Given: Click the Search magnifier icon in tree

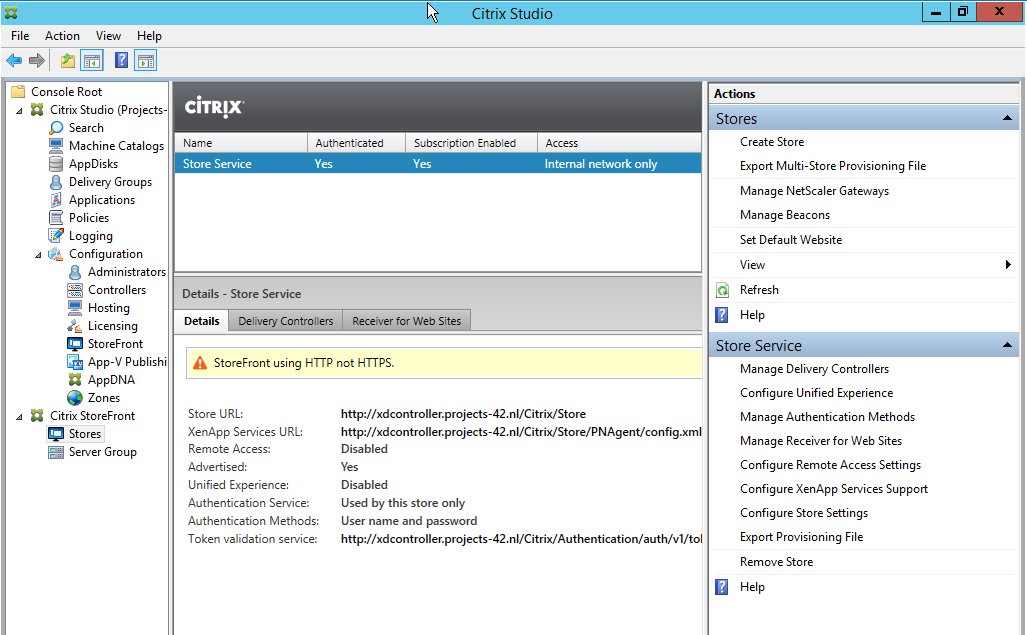Looking at the screenshot, I should (57, 128).
